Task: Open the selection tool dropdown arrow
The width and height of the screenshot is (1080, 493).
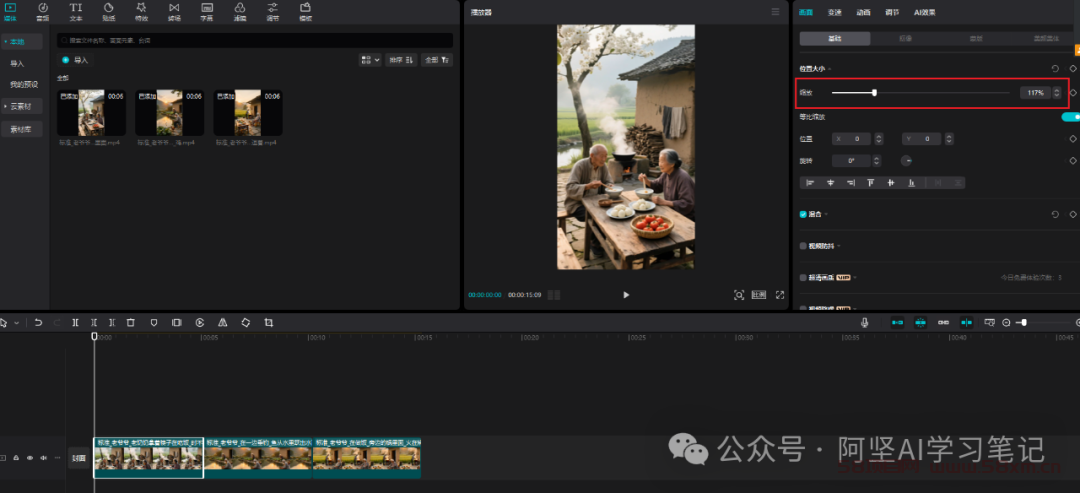Action: [x=17, y=322]
